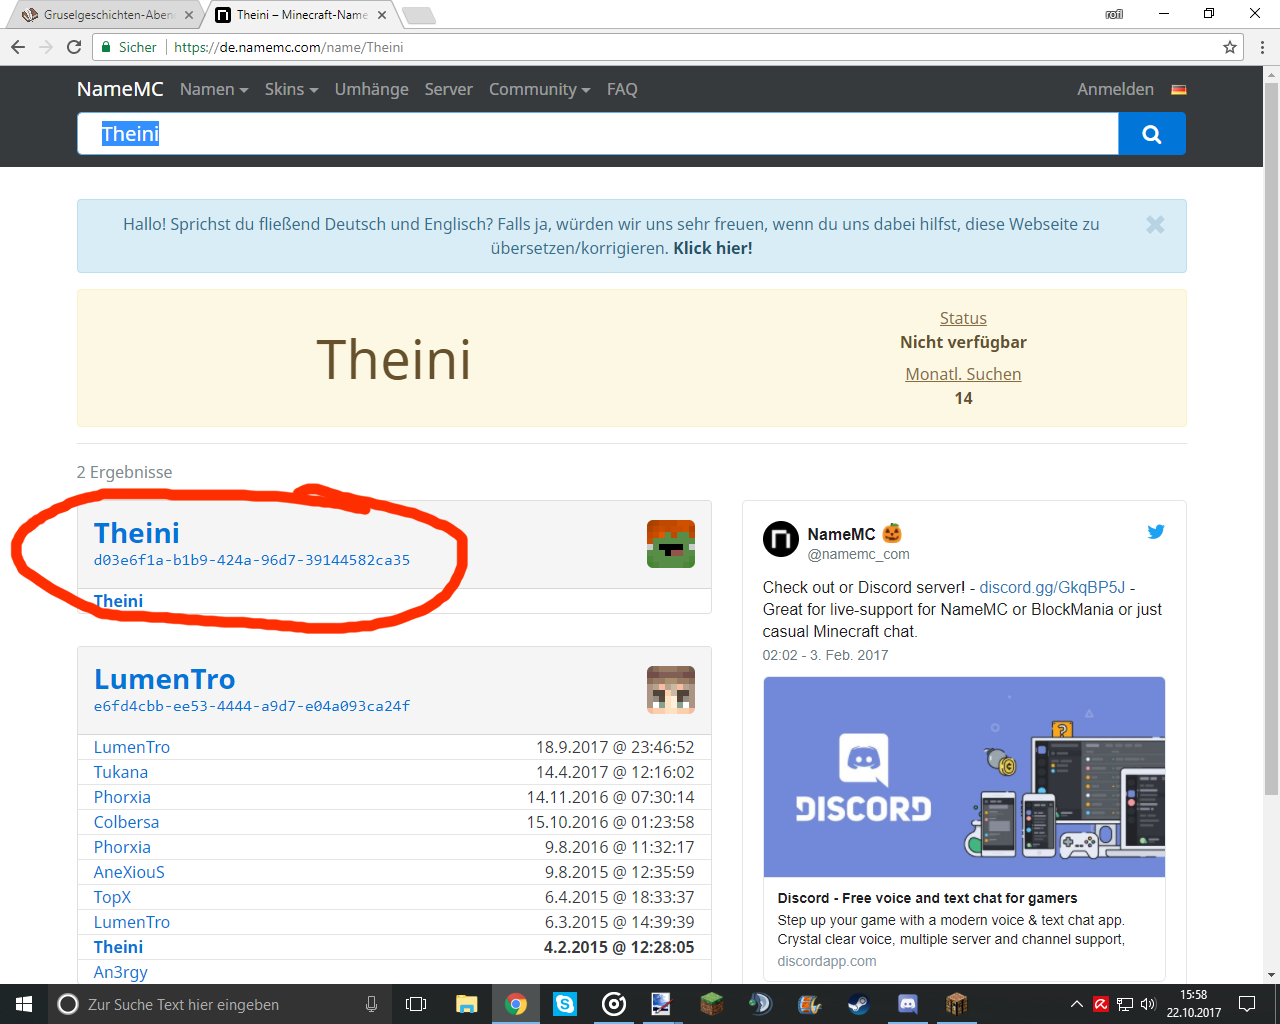Image resolution: width=1280 pixels, height=1024 pixels.
Task: Click the Cortana microphone icon
Action: point(371,1004)
